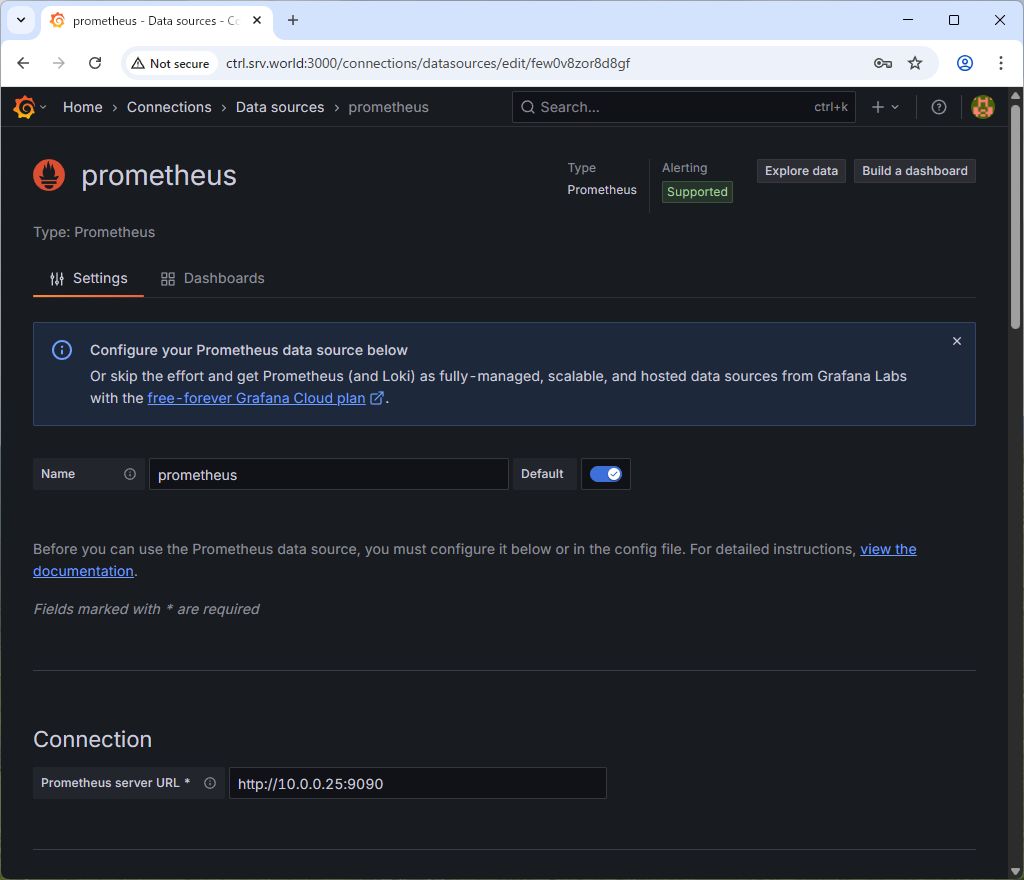Click the Explore data button

coord(801,171)
